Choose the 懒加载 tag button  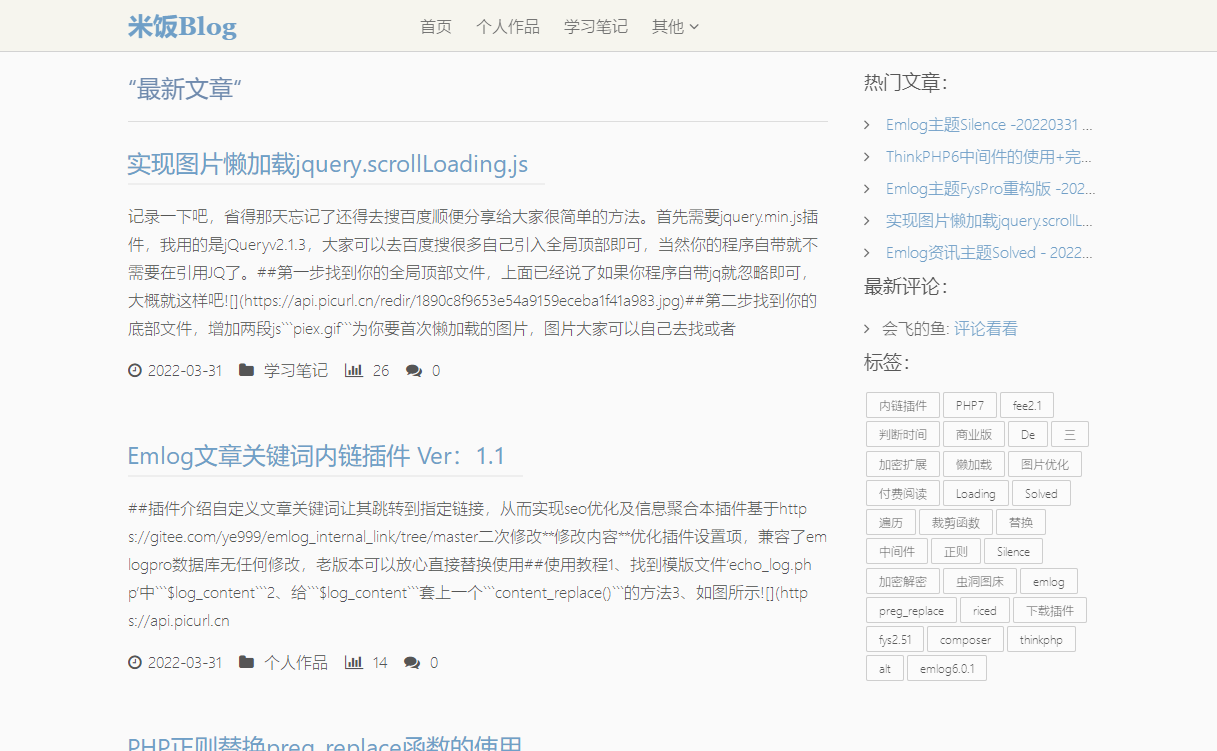point(973,465)
